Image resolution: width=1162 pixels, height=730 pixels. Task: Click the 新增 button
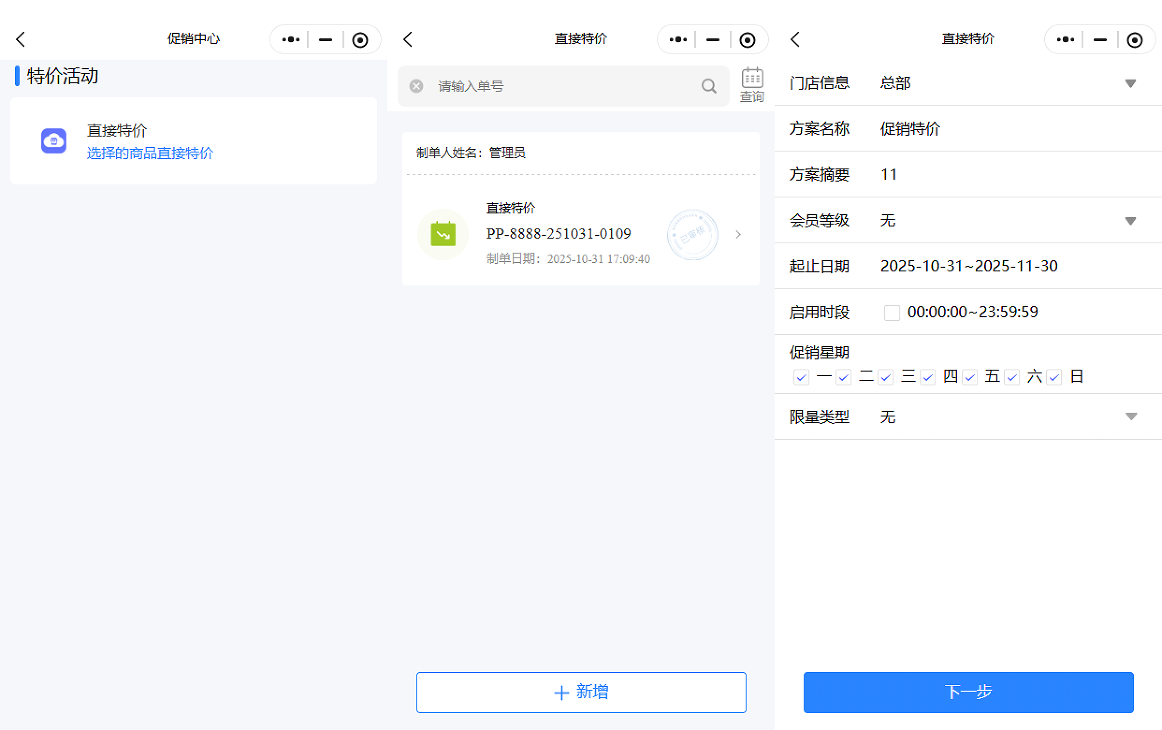pyautogui.click(x=581, y=692)
